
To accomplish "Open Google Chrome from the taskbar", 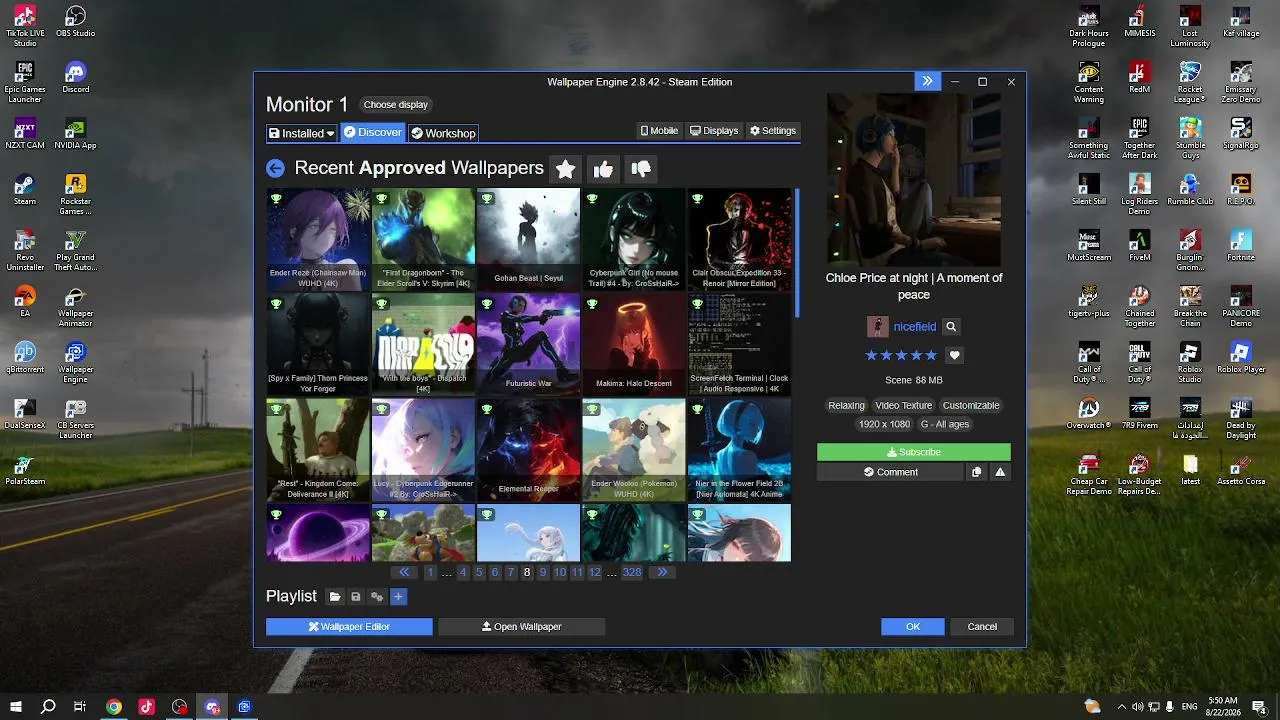I will click(114, 707).
